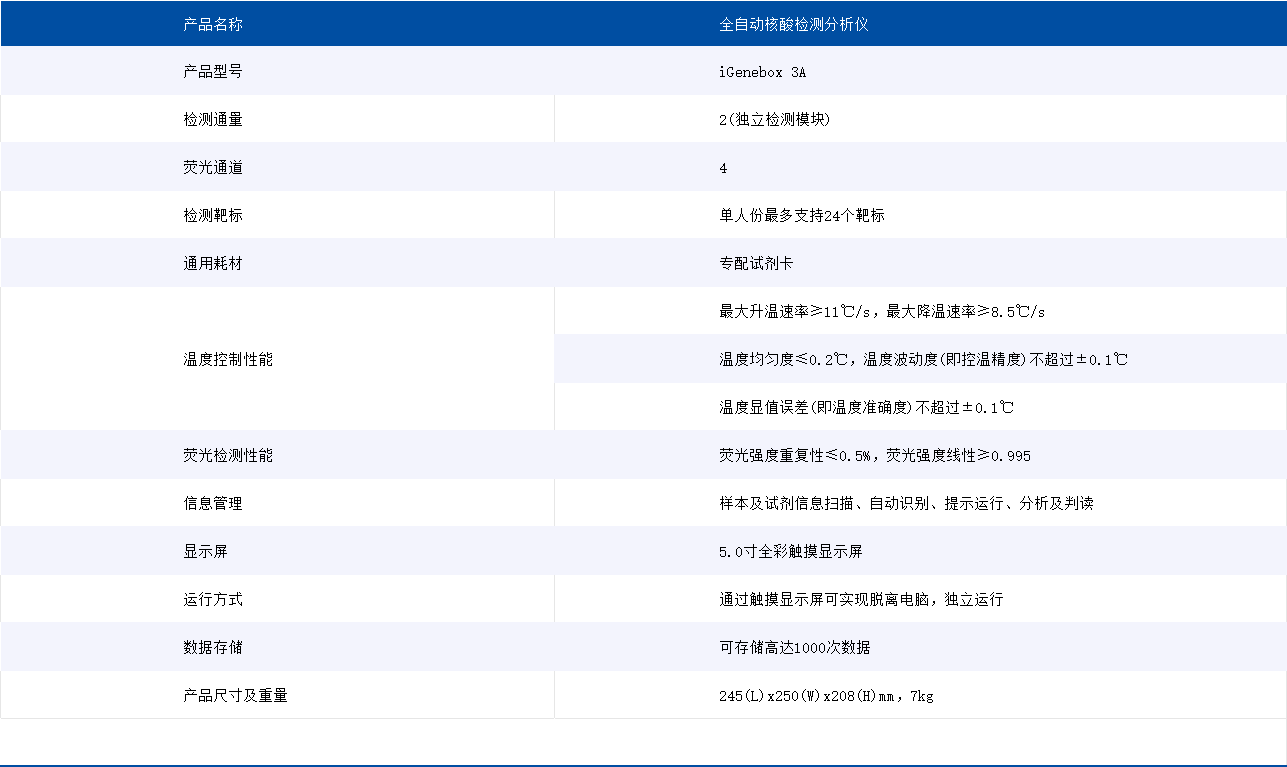
Task: Click the 产品名称 header cell
Action: pos(211,22)
